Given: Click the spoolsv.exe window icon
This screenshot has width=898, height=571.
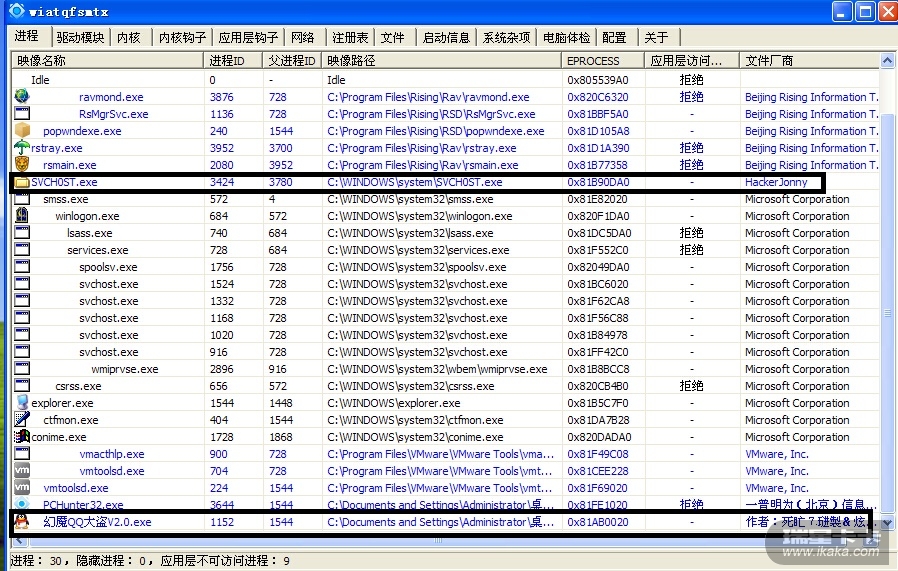Looking at the screenshot, I should click(x=22, y=266).
